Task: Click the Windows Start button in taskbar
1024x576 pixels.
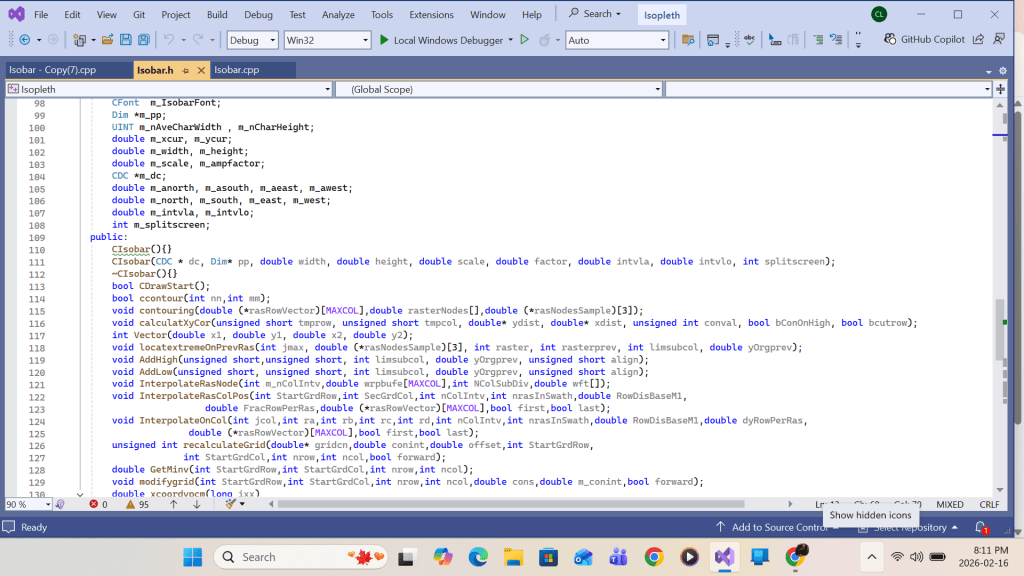Action: [192, 557]
